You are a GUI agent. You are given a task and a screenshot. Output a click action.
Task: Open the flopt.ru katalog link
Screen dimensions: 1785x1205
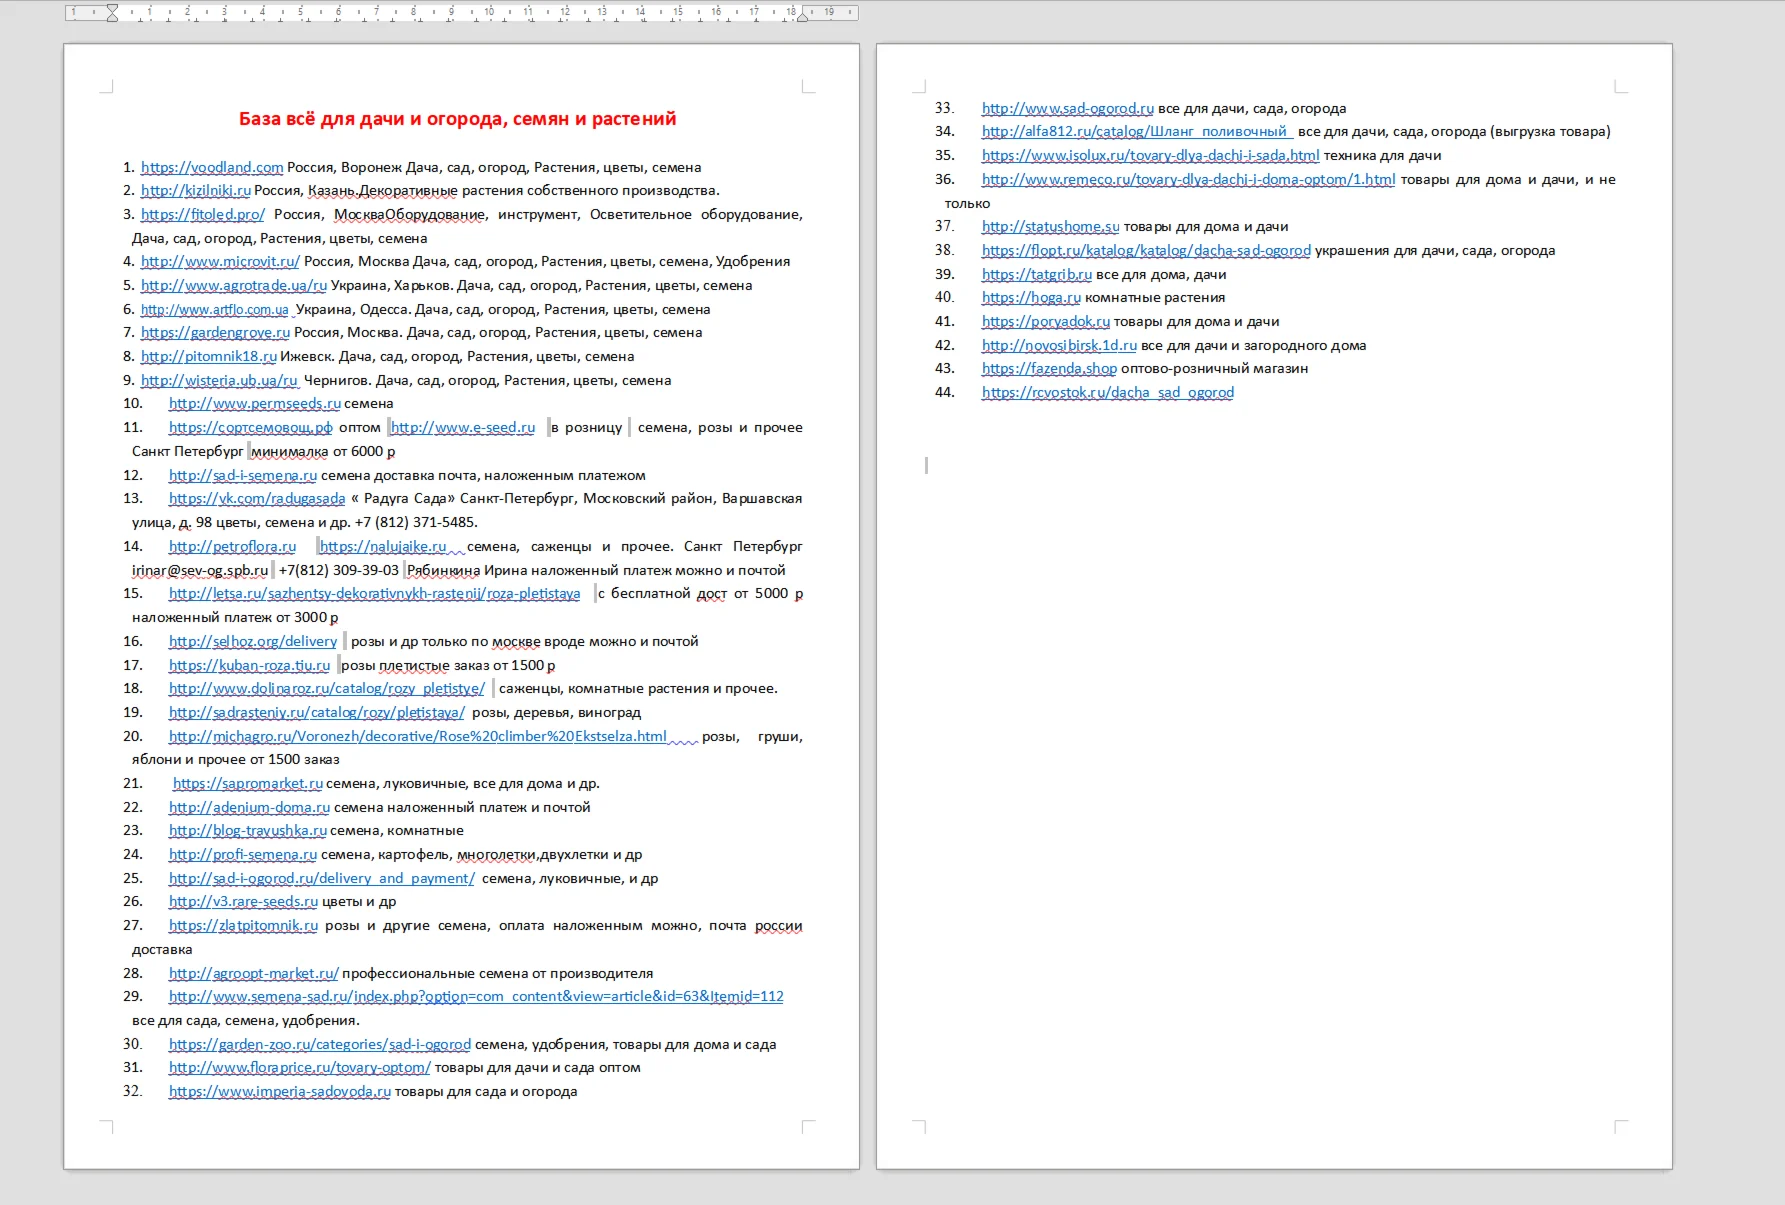(x=1146, y=250)
